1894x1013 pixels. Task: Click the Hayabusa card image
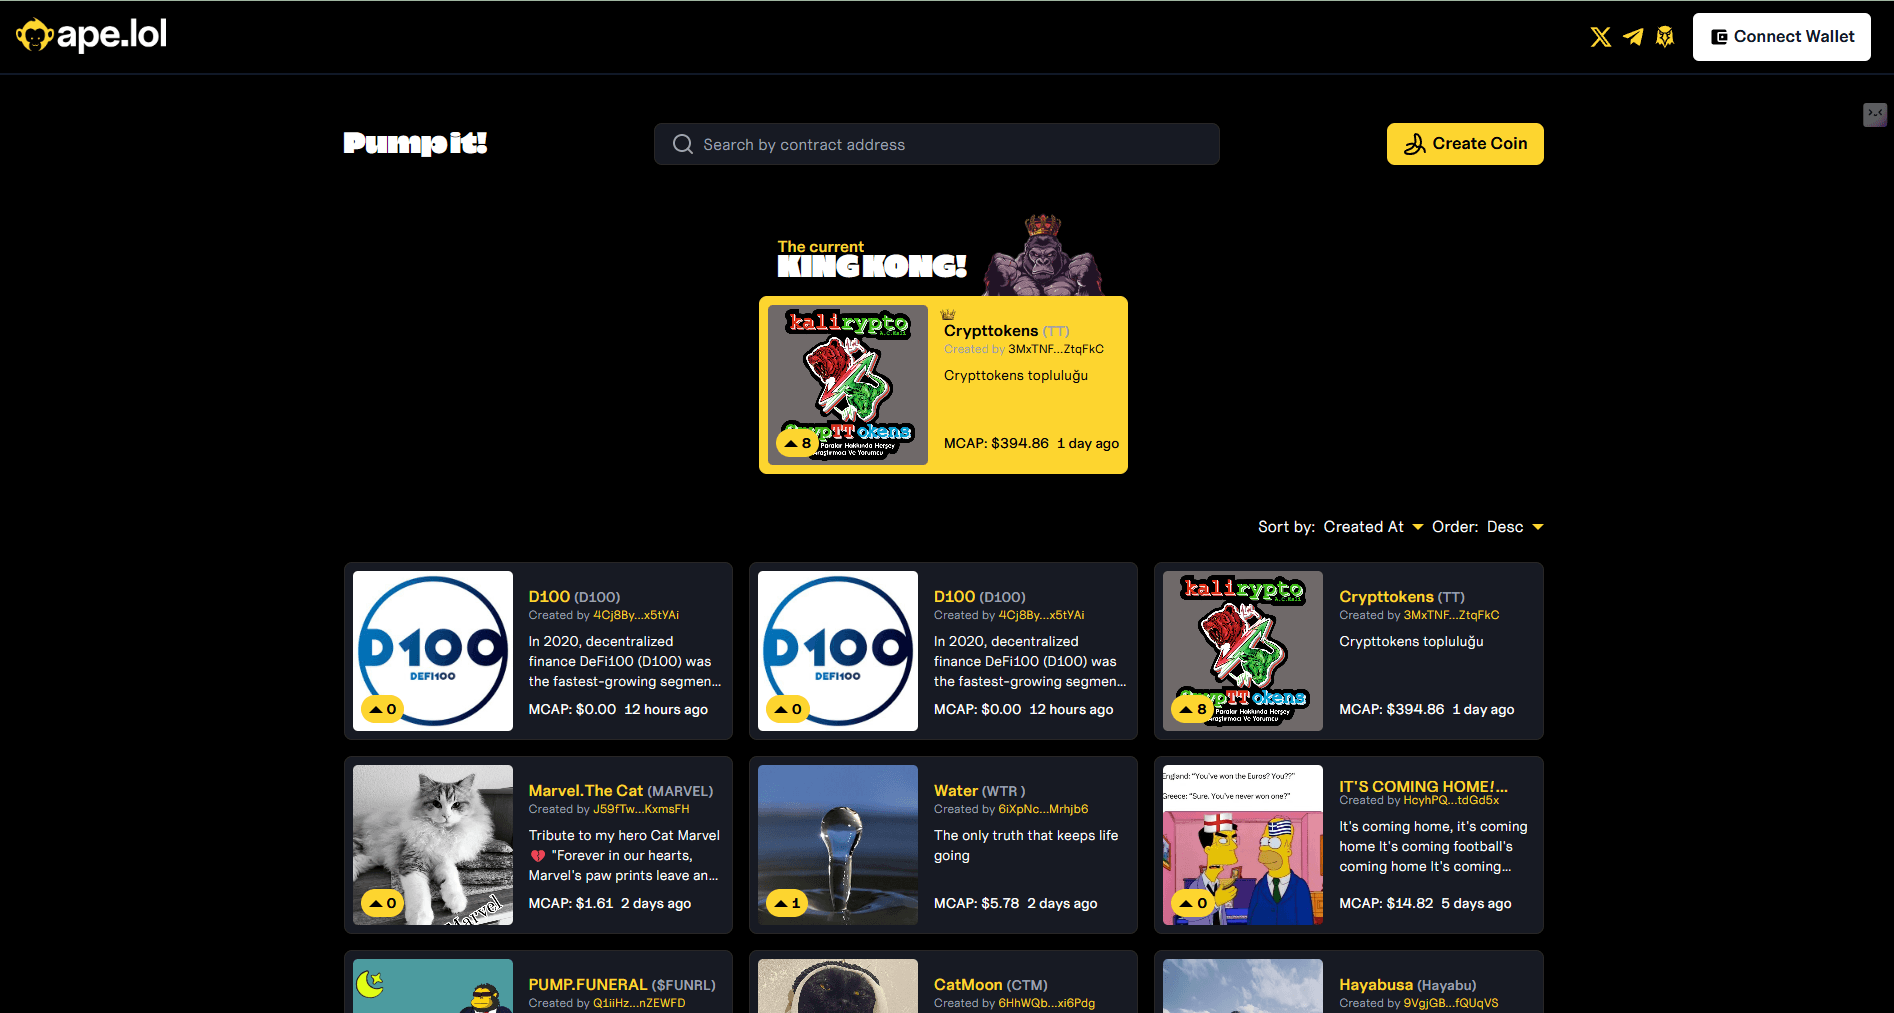click(1243, 986)
